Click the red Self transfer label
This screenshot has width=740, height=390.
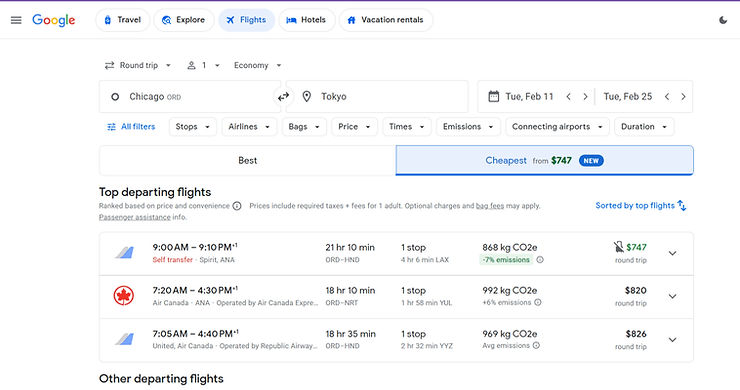tap(173, 260)
